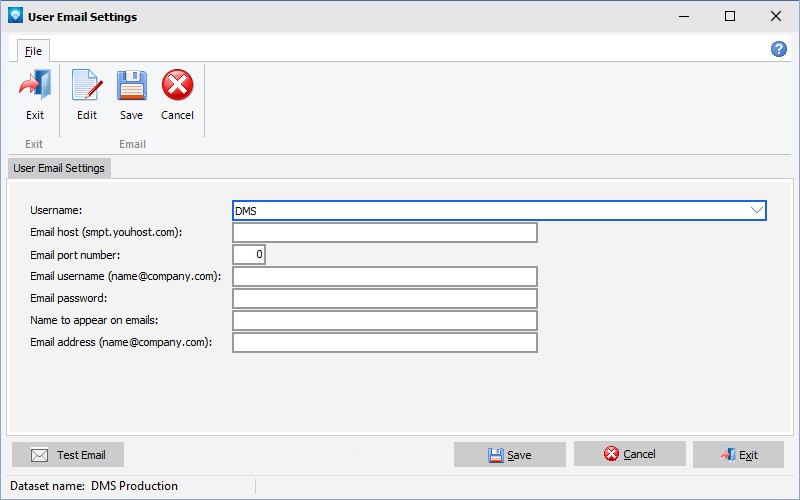Click the red Cancel icon in ribbon
This screenshot has width=800, height=500.
click(177, 87)
